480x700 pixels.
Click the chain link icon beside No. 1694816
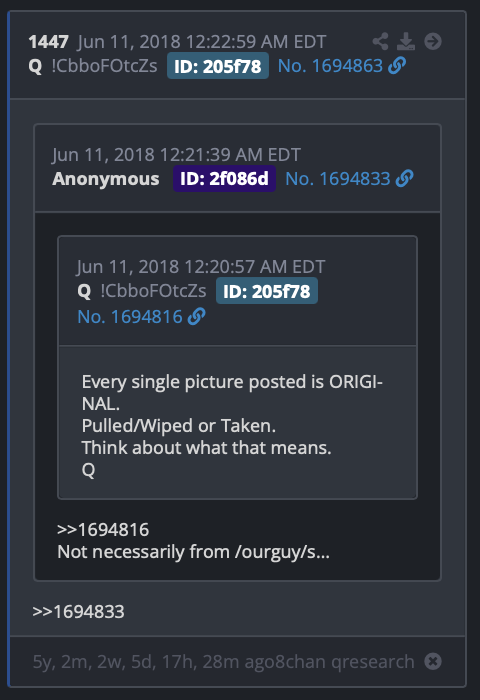click(x=196, y=317)
